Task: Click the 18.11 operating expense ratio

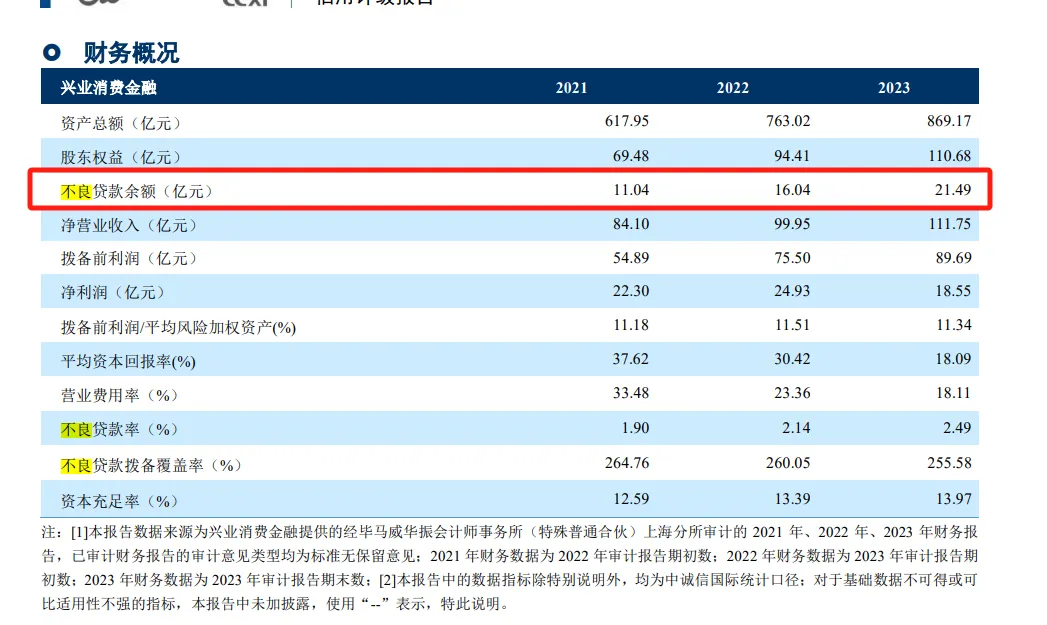Action: [x=953, y=393]
